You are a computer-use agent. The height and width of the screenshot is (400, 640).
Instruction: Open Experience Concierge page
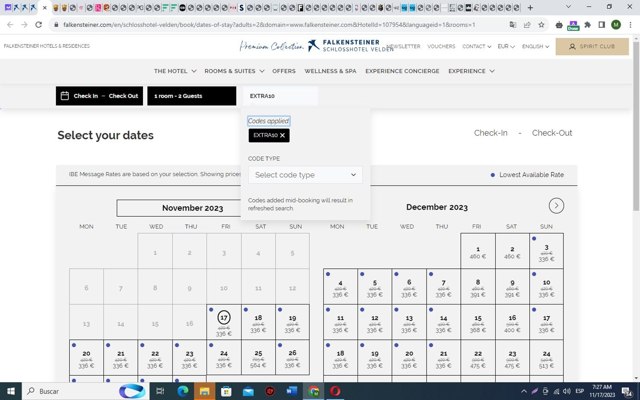coord(402,71)
